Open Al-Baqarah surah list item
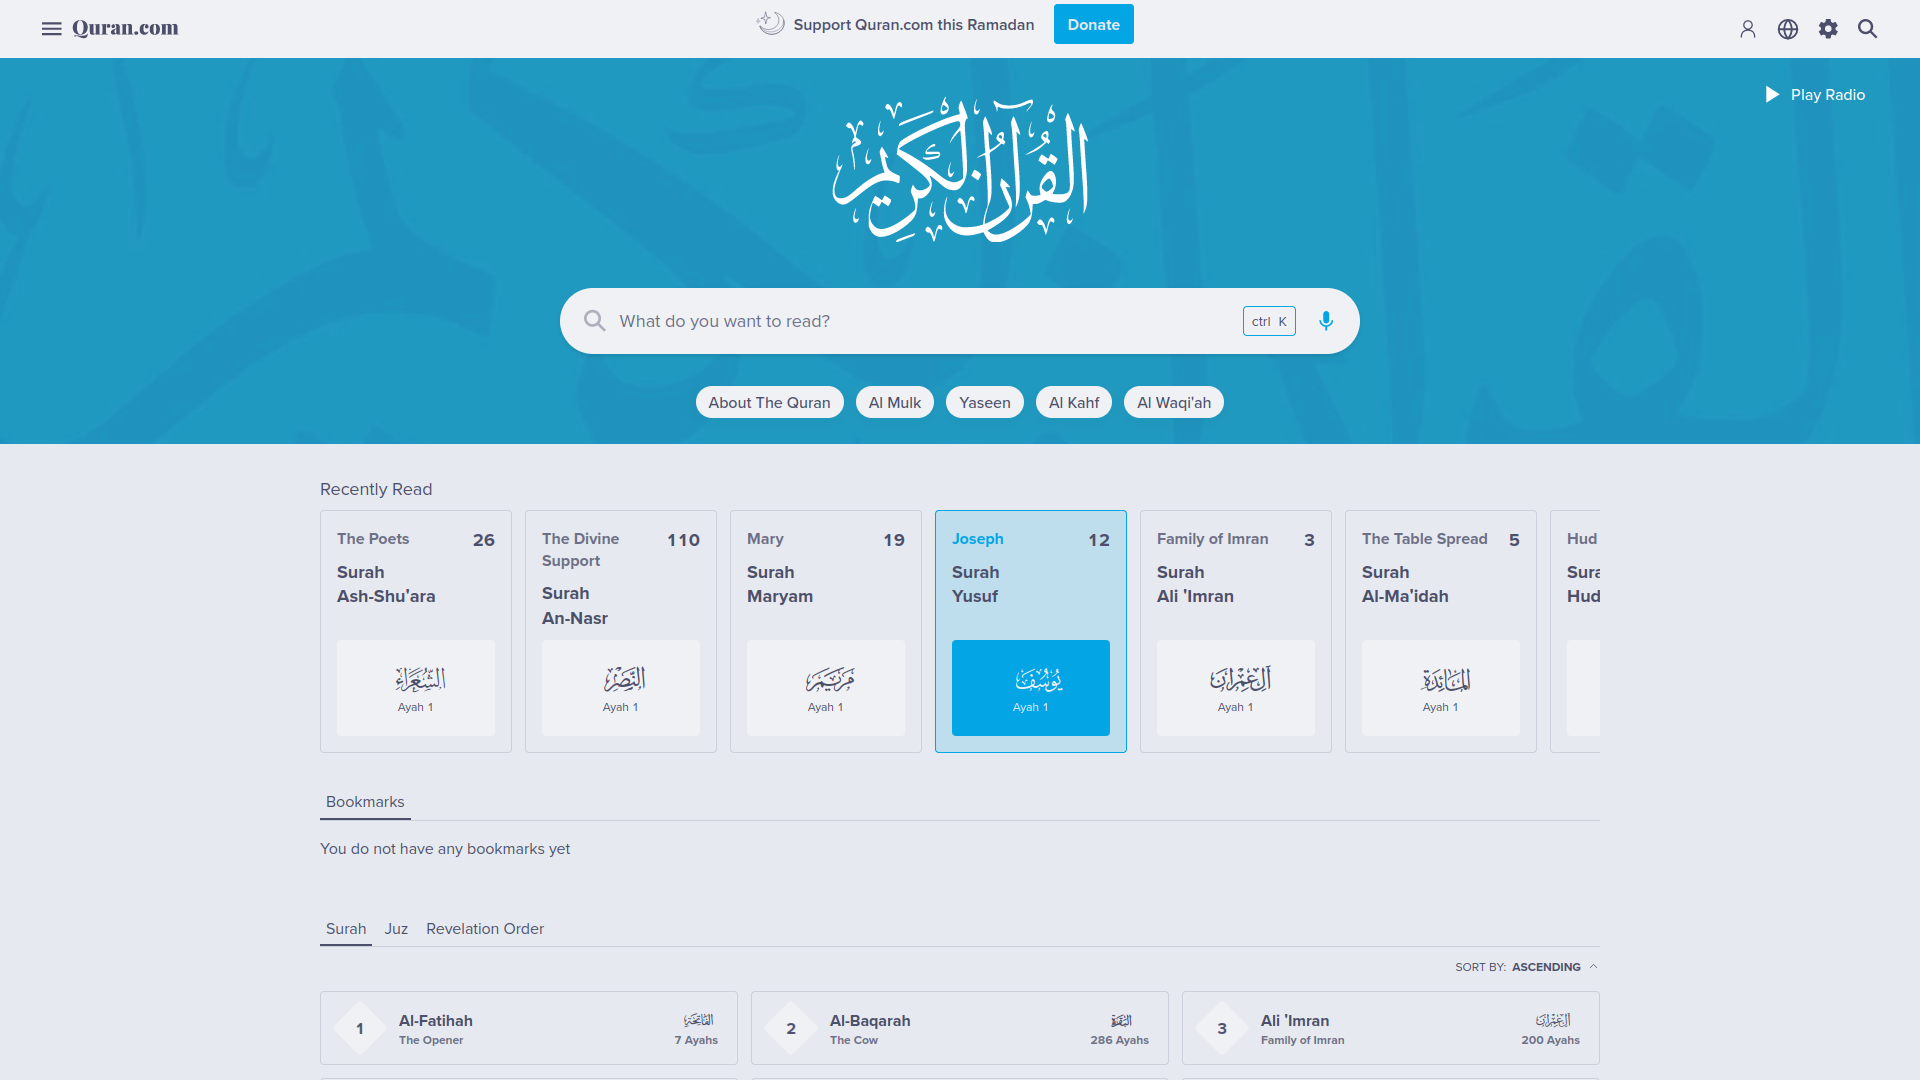This screenshot has width=1920, height=1080. coord(959,1028)
